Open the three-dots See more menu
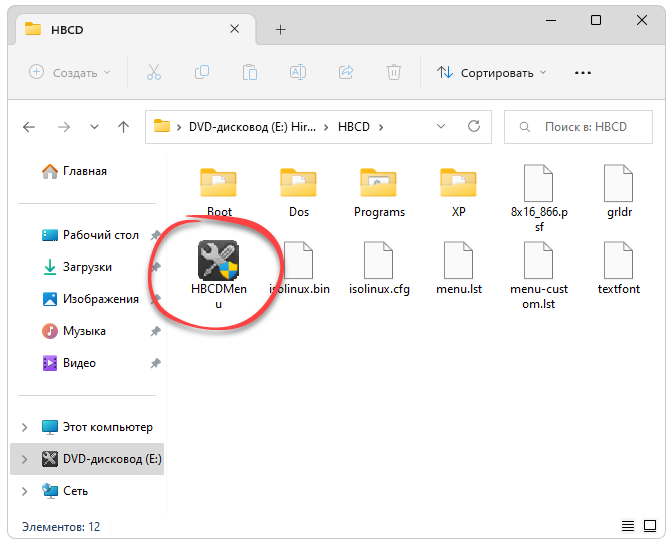Image resolution: width=670 pixels, height=544 pixels. pyautogui.click(x=583, y=73)
